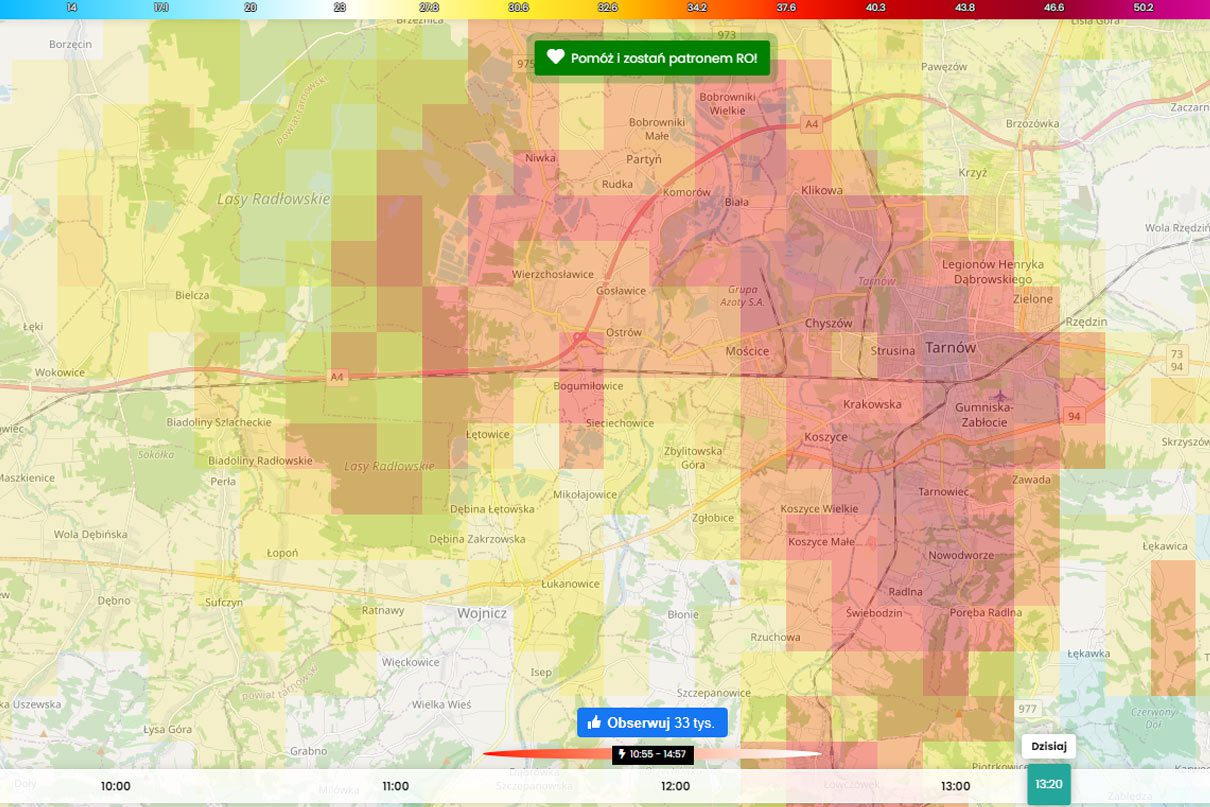Click the A4 motorway shield near Klikowa

(809, 124)
